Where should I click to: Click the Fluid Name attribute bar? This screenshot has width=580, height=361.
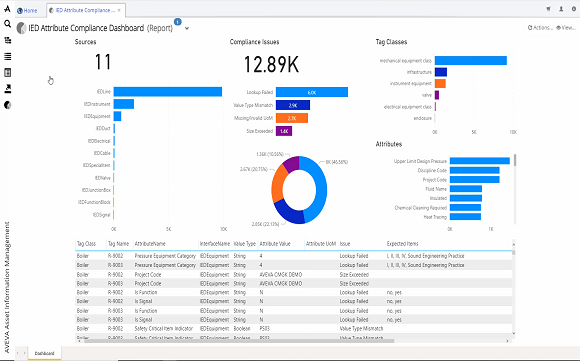(466, 189)
